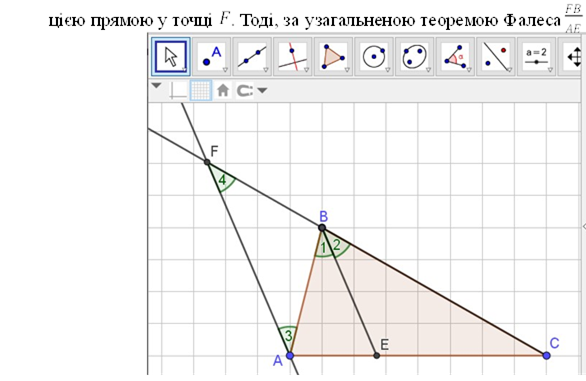Click point A on the drawing
The width and height of the screenshot is (586, 381).
(290, 355)
